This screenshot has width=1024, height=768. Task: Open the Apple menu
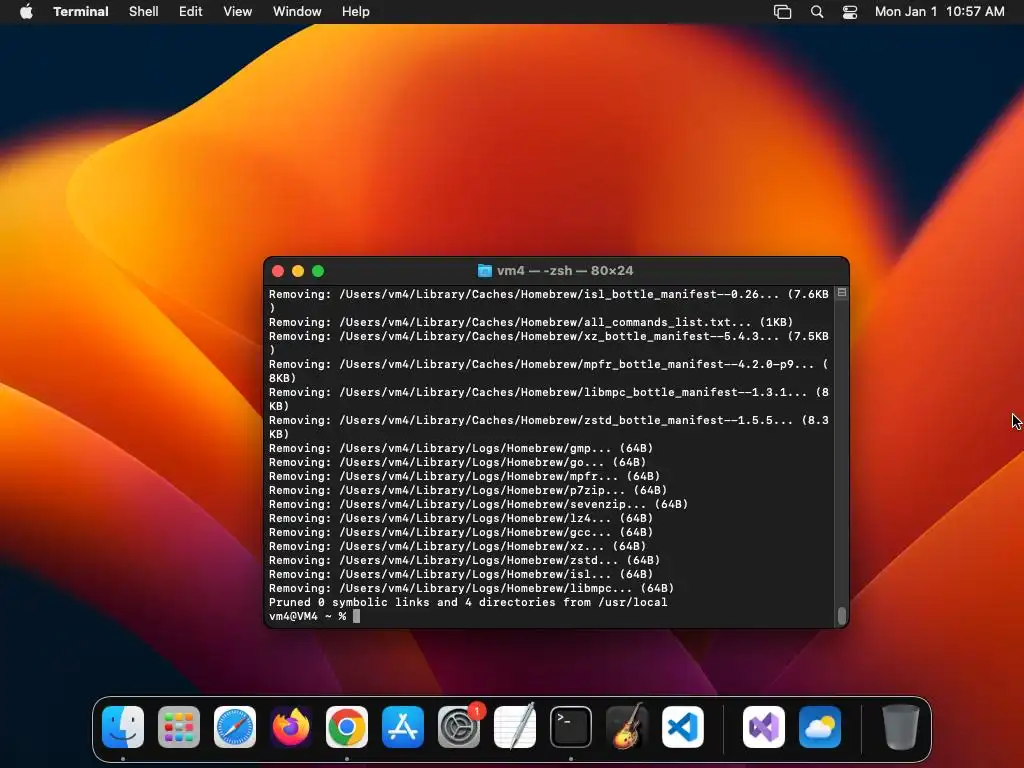point(26,12)
